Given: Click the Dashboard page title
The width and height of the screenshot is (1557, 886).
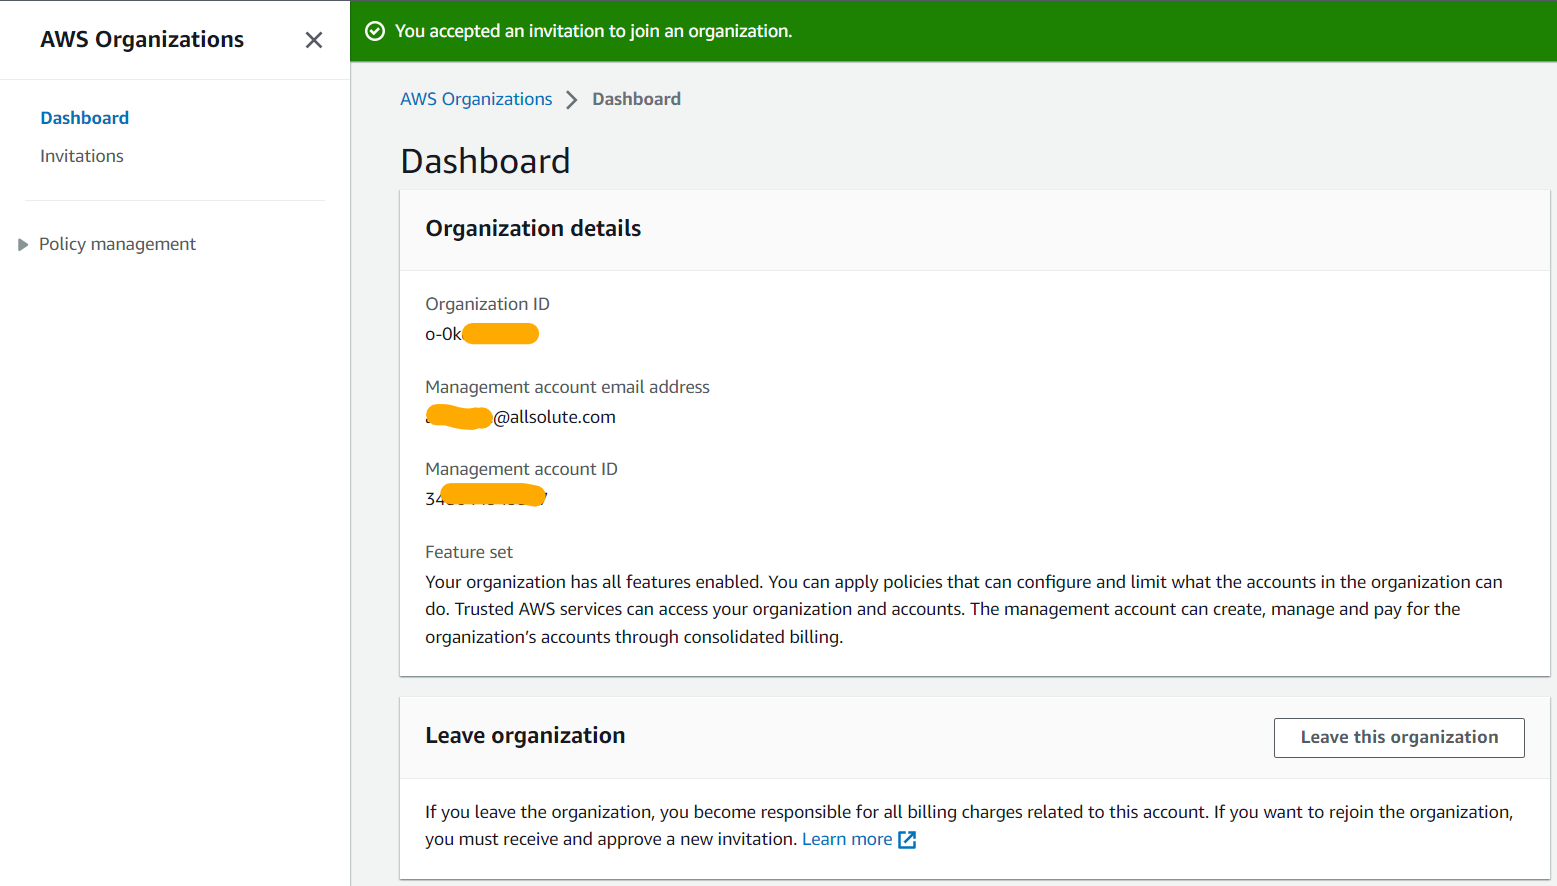Looking at the screenshot, I should [485, 161].
